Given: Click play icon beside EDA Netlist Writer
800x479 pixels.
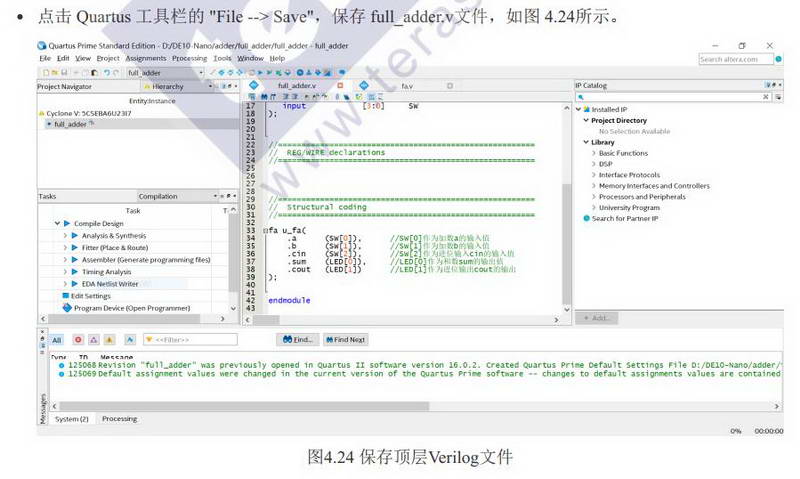Looking at the screenshot, I should pyautogui.click(x=75, y=284).
